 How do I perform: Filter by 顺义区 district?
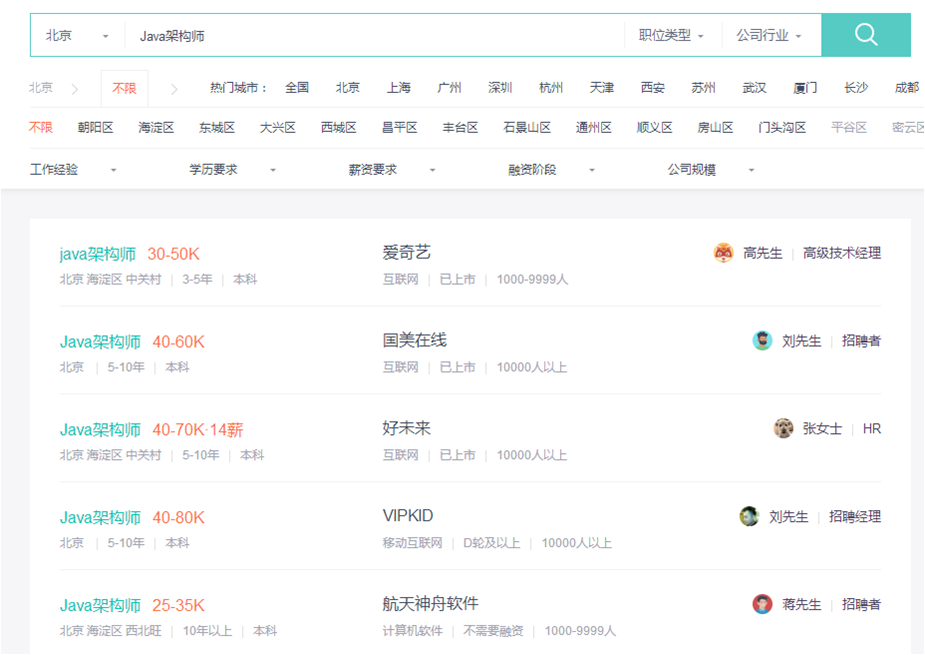point(654,127)
